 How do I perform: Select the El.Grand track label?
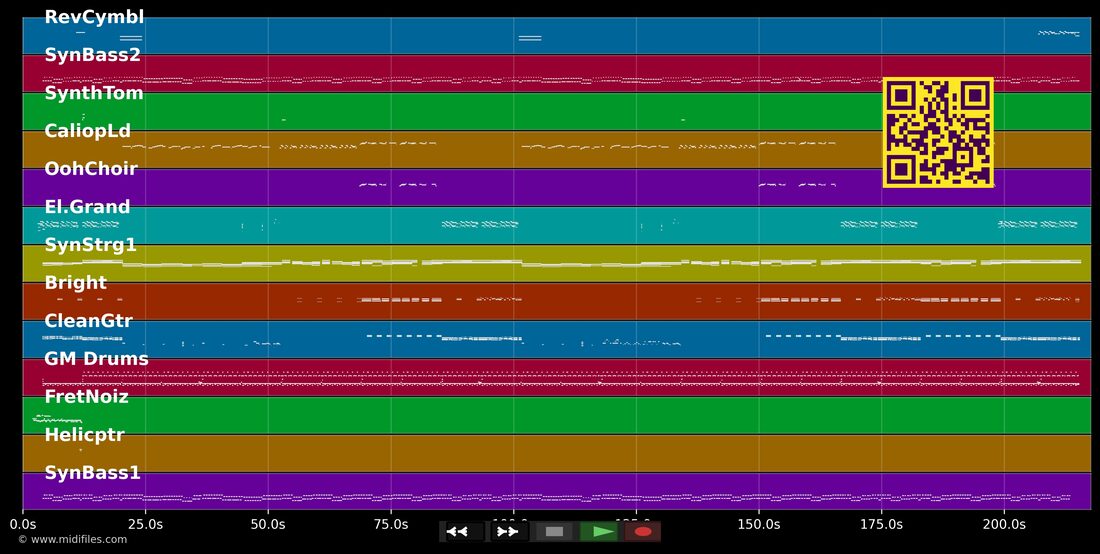(88, 207)
